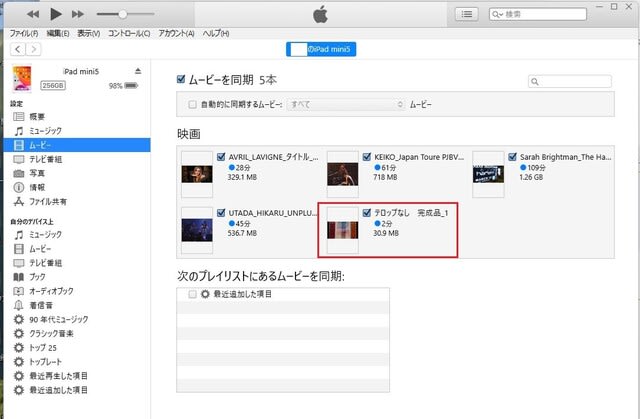
Task: Open 概要 under 設定
Action: click(x=77, y=117)
